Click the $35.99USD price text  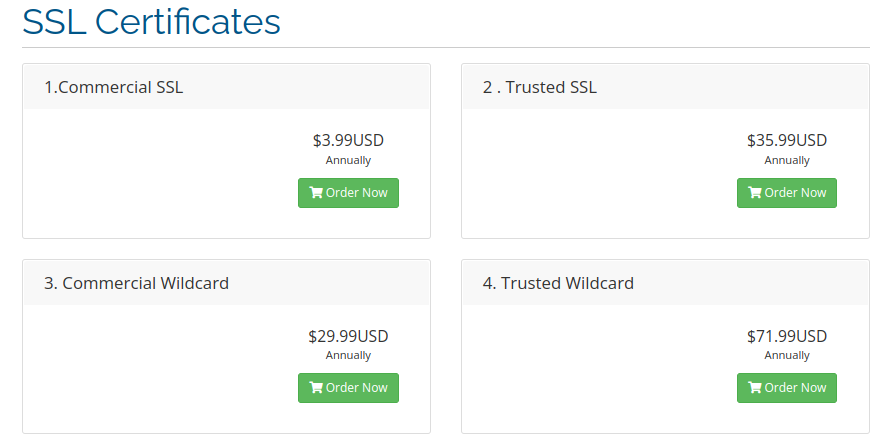pos(787,141)
